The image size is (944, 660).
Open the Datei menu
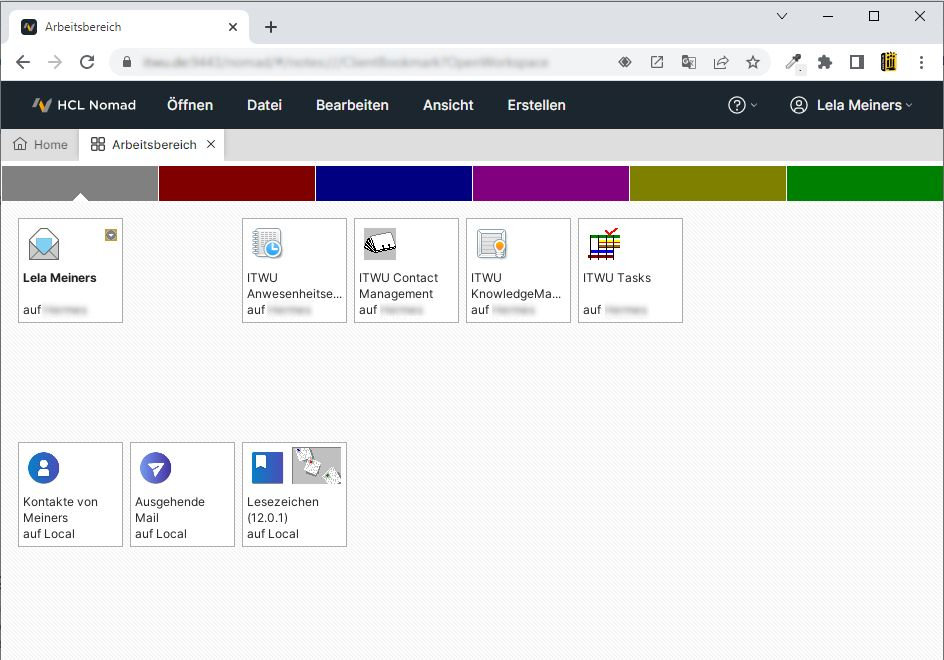click(264, 105)
